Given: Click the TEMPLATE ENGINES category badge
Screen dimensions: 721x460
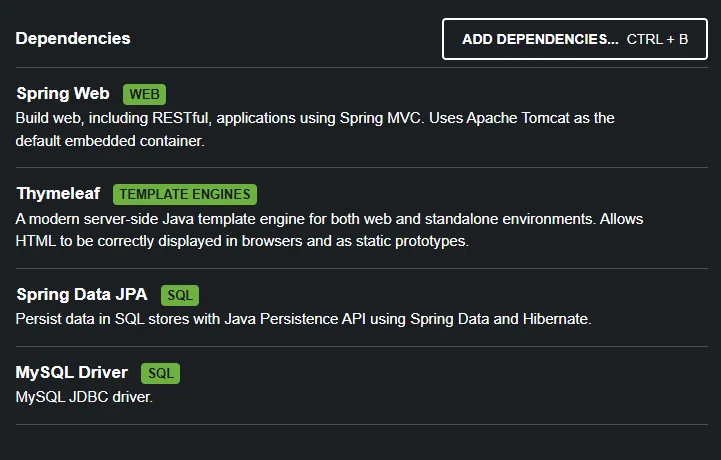Looking at the screenshot, I should point(185,194).
